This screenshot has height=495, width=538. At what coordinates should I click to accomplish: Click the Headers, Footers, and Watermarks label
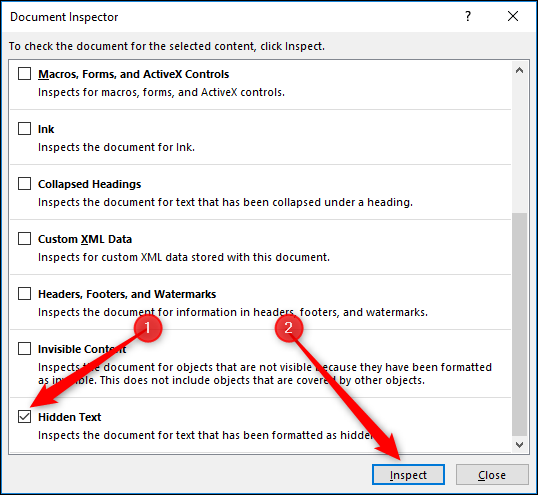click(127, 294)
